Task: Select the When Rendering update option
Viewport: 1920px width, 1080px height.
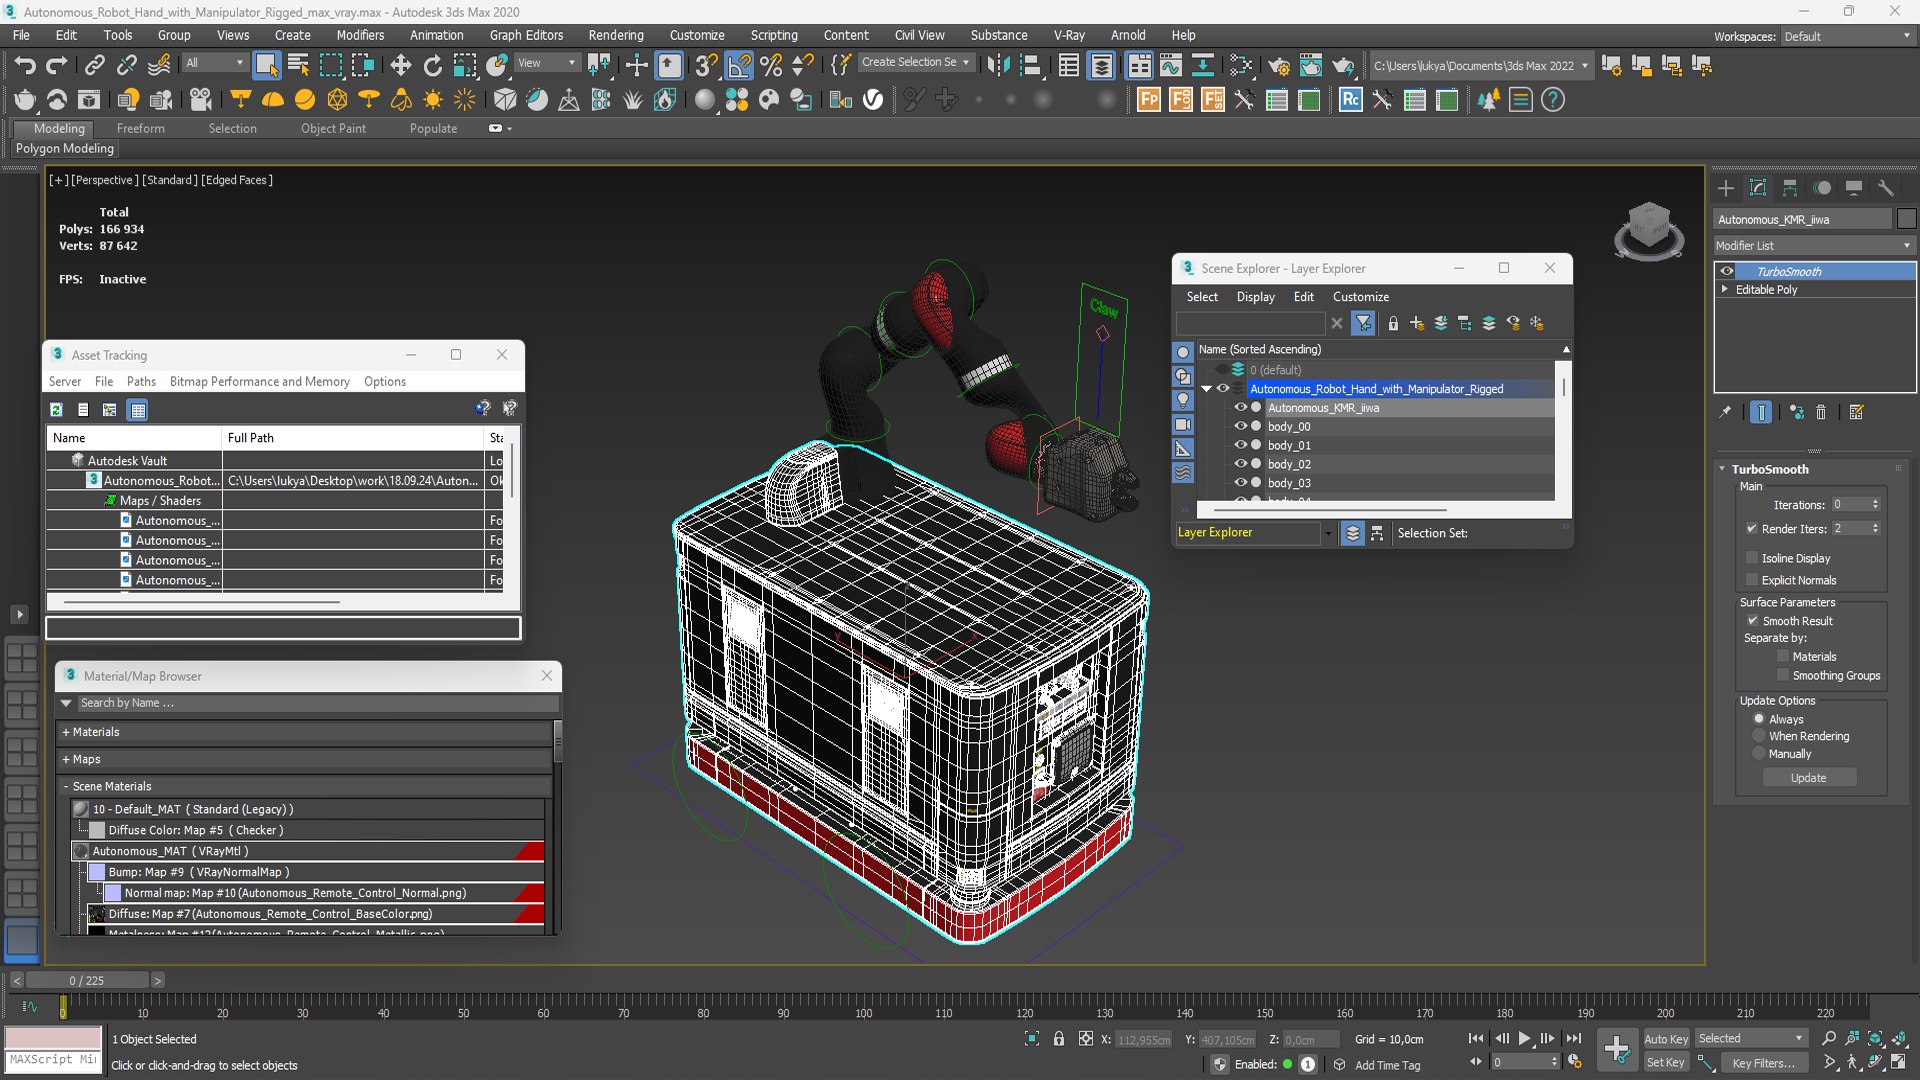Action: tap(1759, 736)
